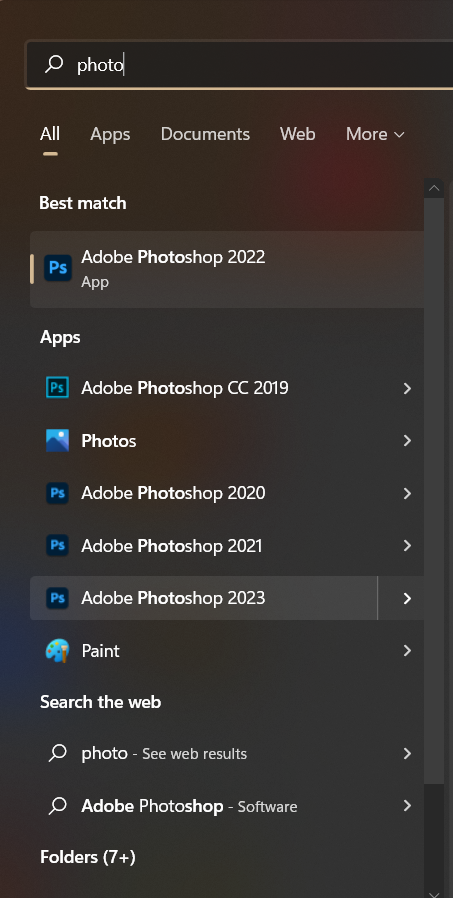
Task: Switch to the Documents tab
Action: click(205, 134)
